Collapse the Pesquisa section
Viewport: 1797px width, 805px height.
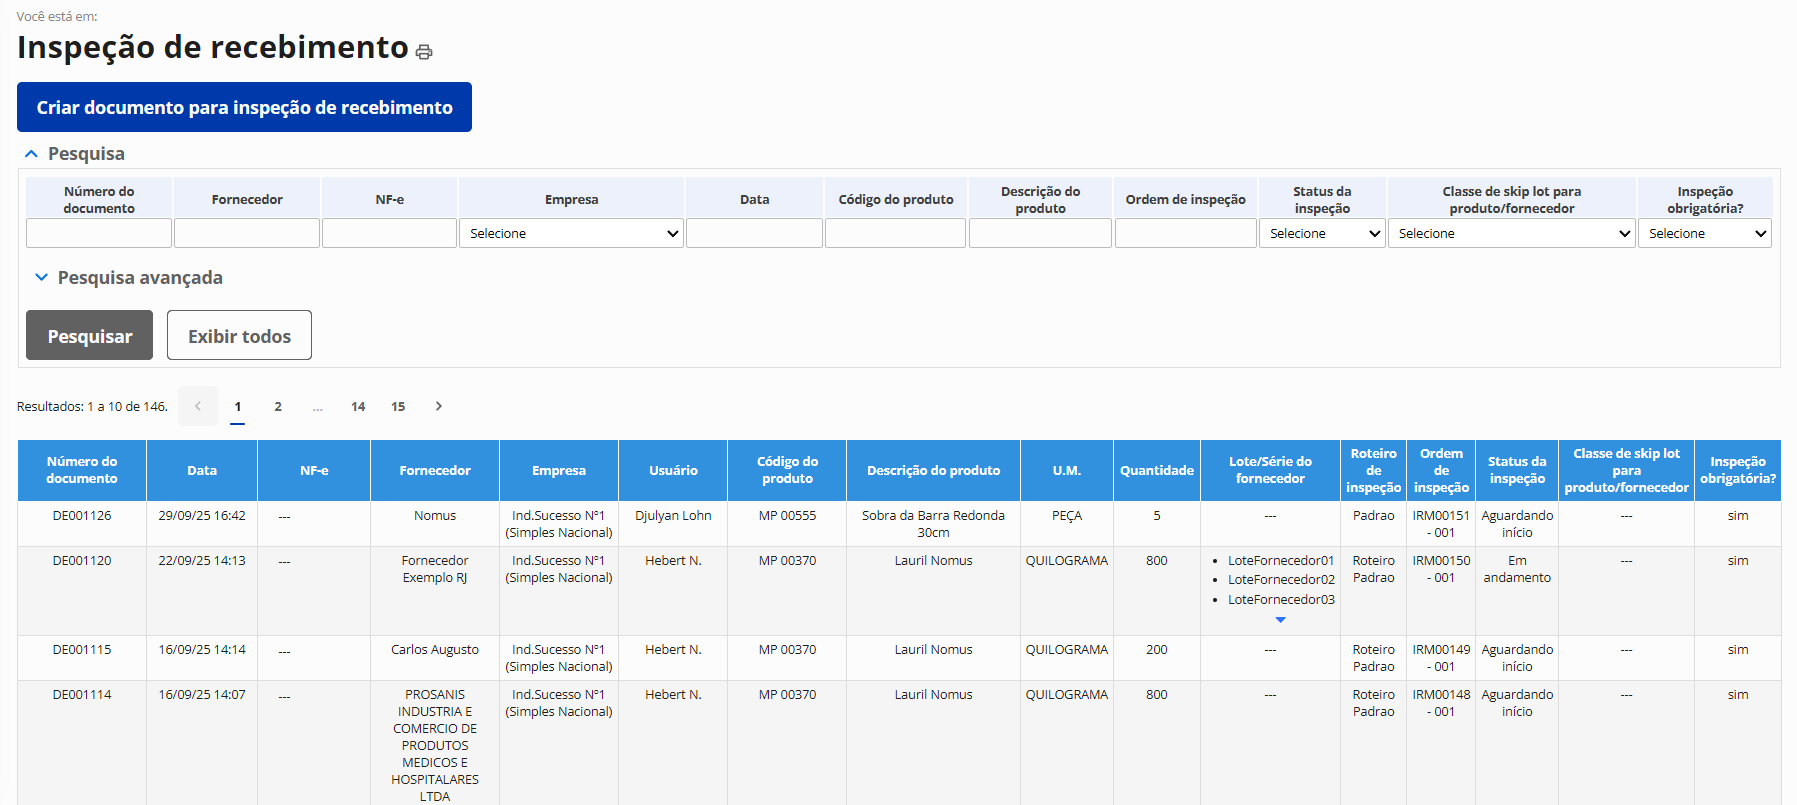point(32,154)
